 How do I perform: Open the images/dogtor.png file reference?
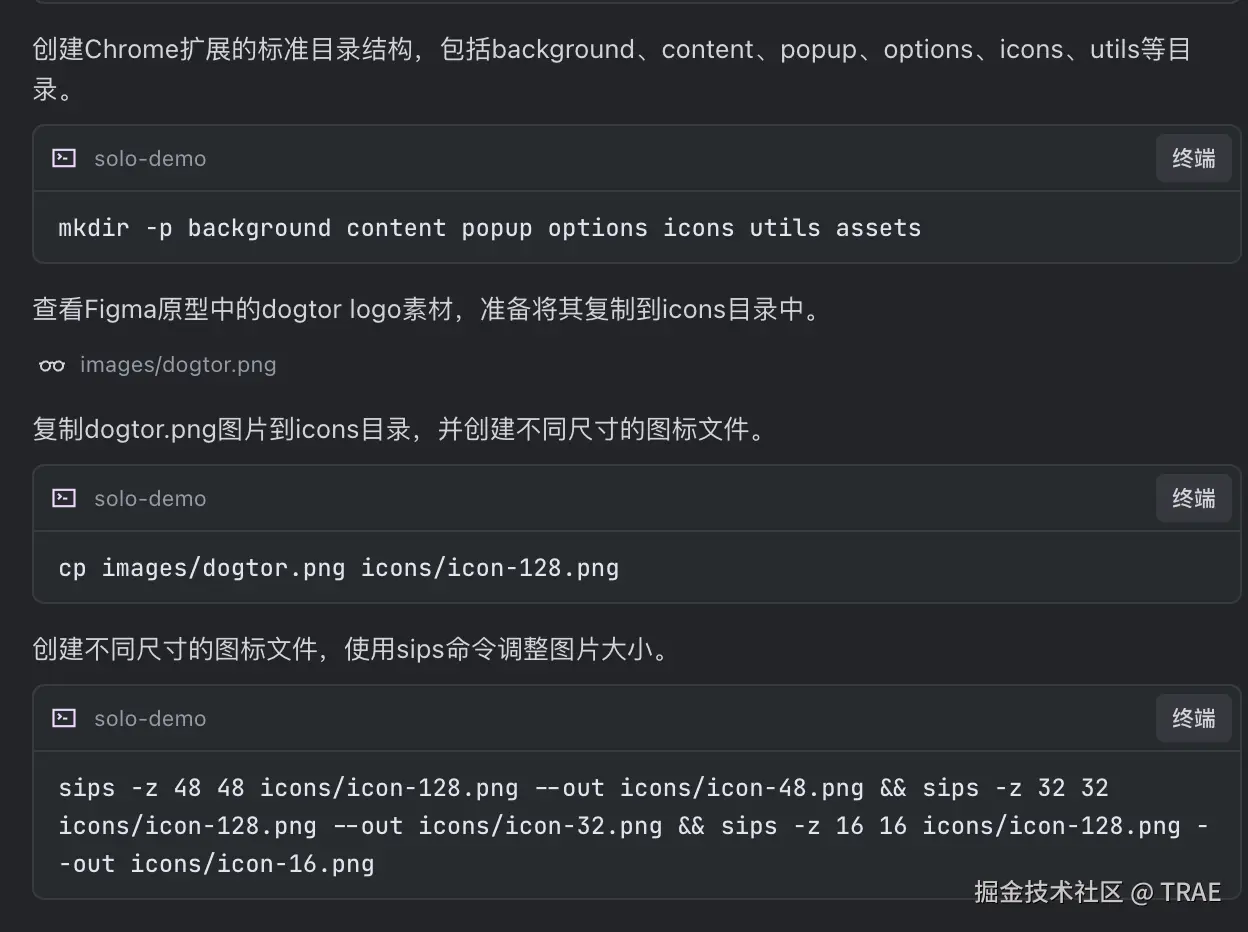(x=178, y=365)
